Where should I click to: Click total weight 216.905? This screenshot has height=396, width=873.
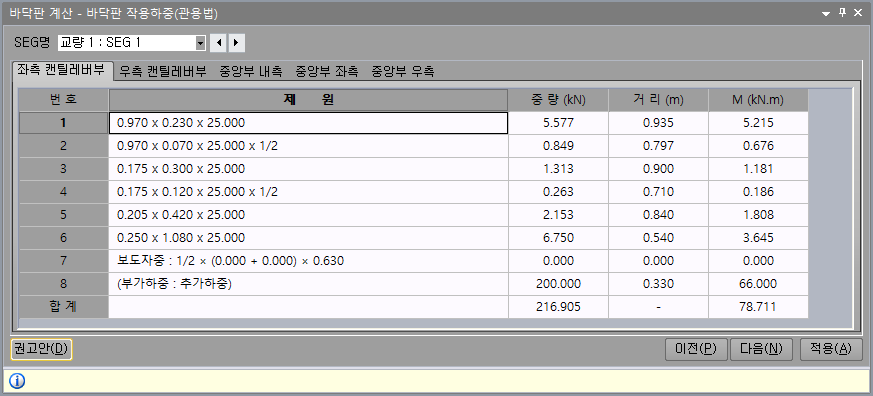tap(558, 307)
